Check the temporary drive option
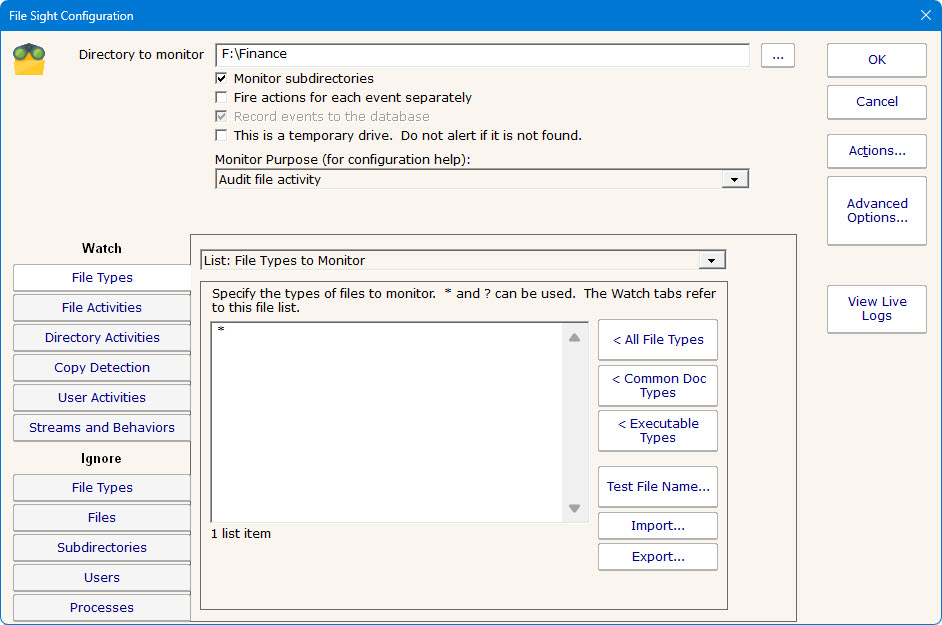The height and width of the screenshot is (625, 942). pyautogui.click(x=221, y=136)
